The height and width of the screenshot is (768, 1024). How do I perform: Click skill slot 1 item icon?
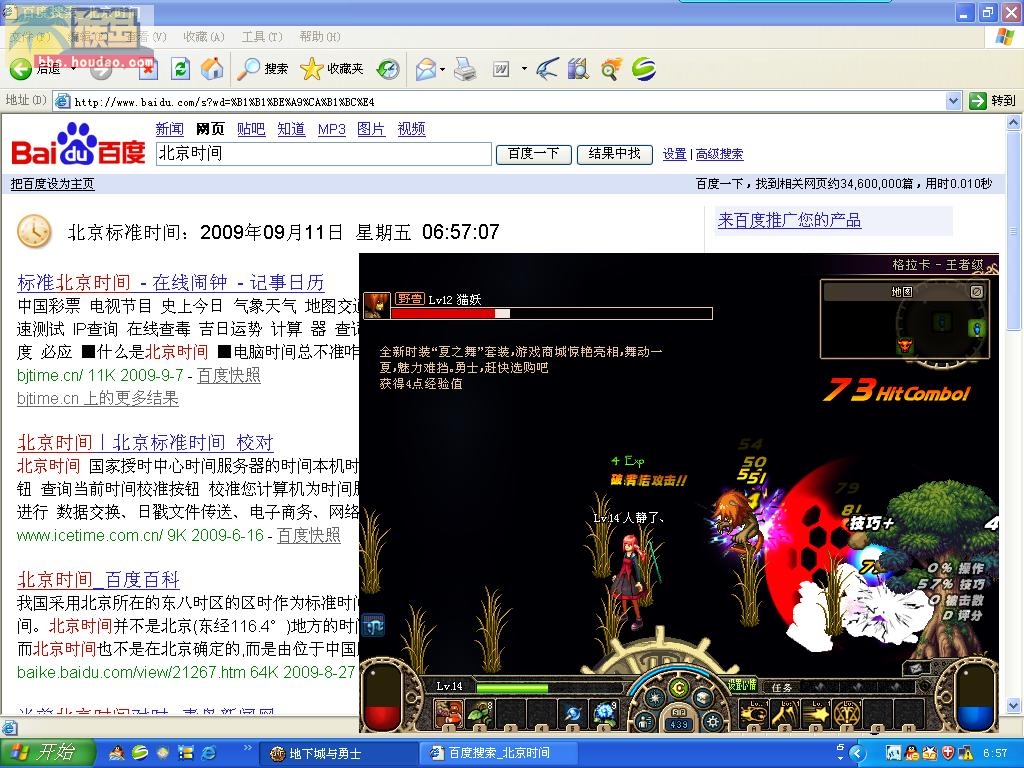click(x=449, y=714)
